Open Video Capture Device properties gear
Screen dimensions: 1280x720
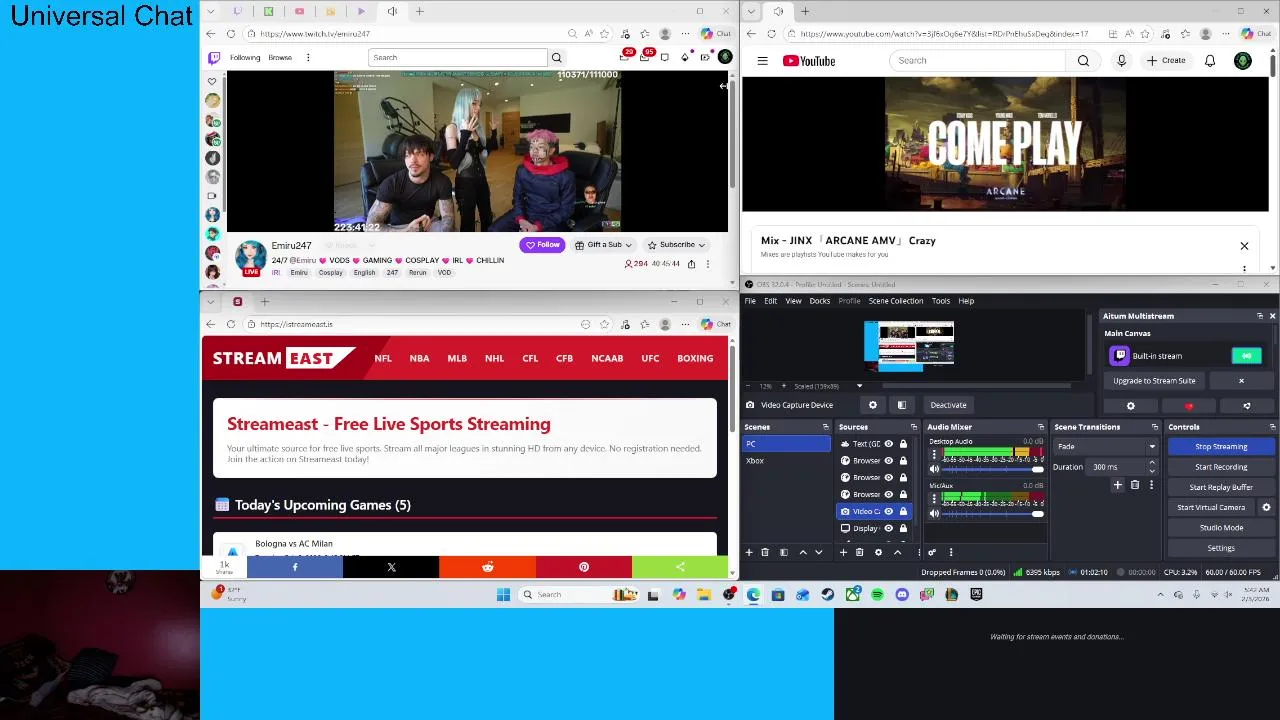click(x=873, y=405)
